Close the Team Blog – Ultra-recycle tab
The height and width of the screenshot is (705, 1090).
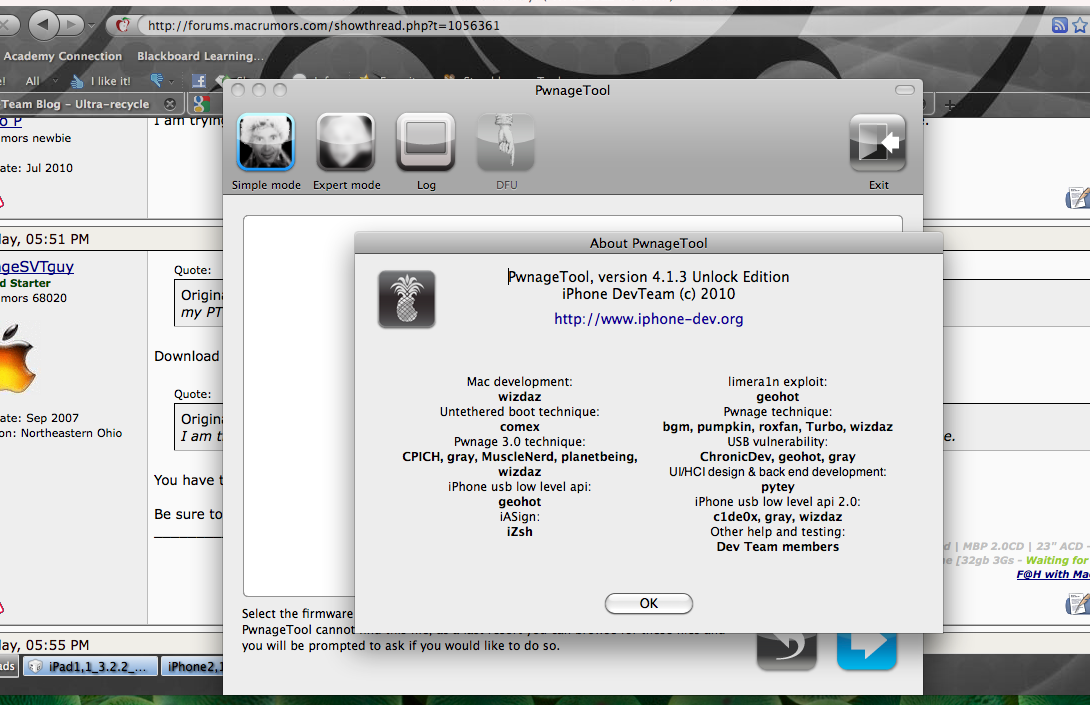pos(170,104)
